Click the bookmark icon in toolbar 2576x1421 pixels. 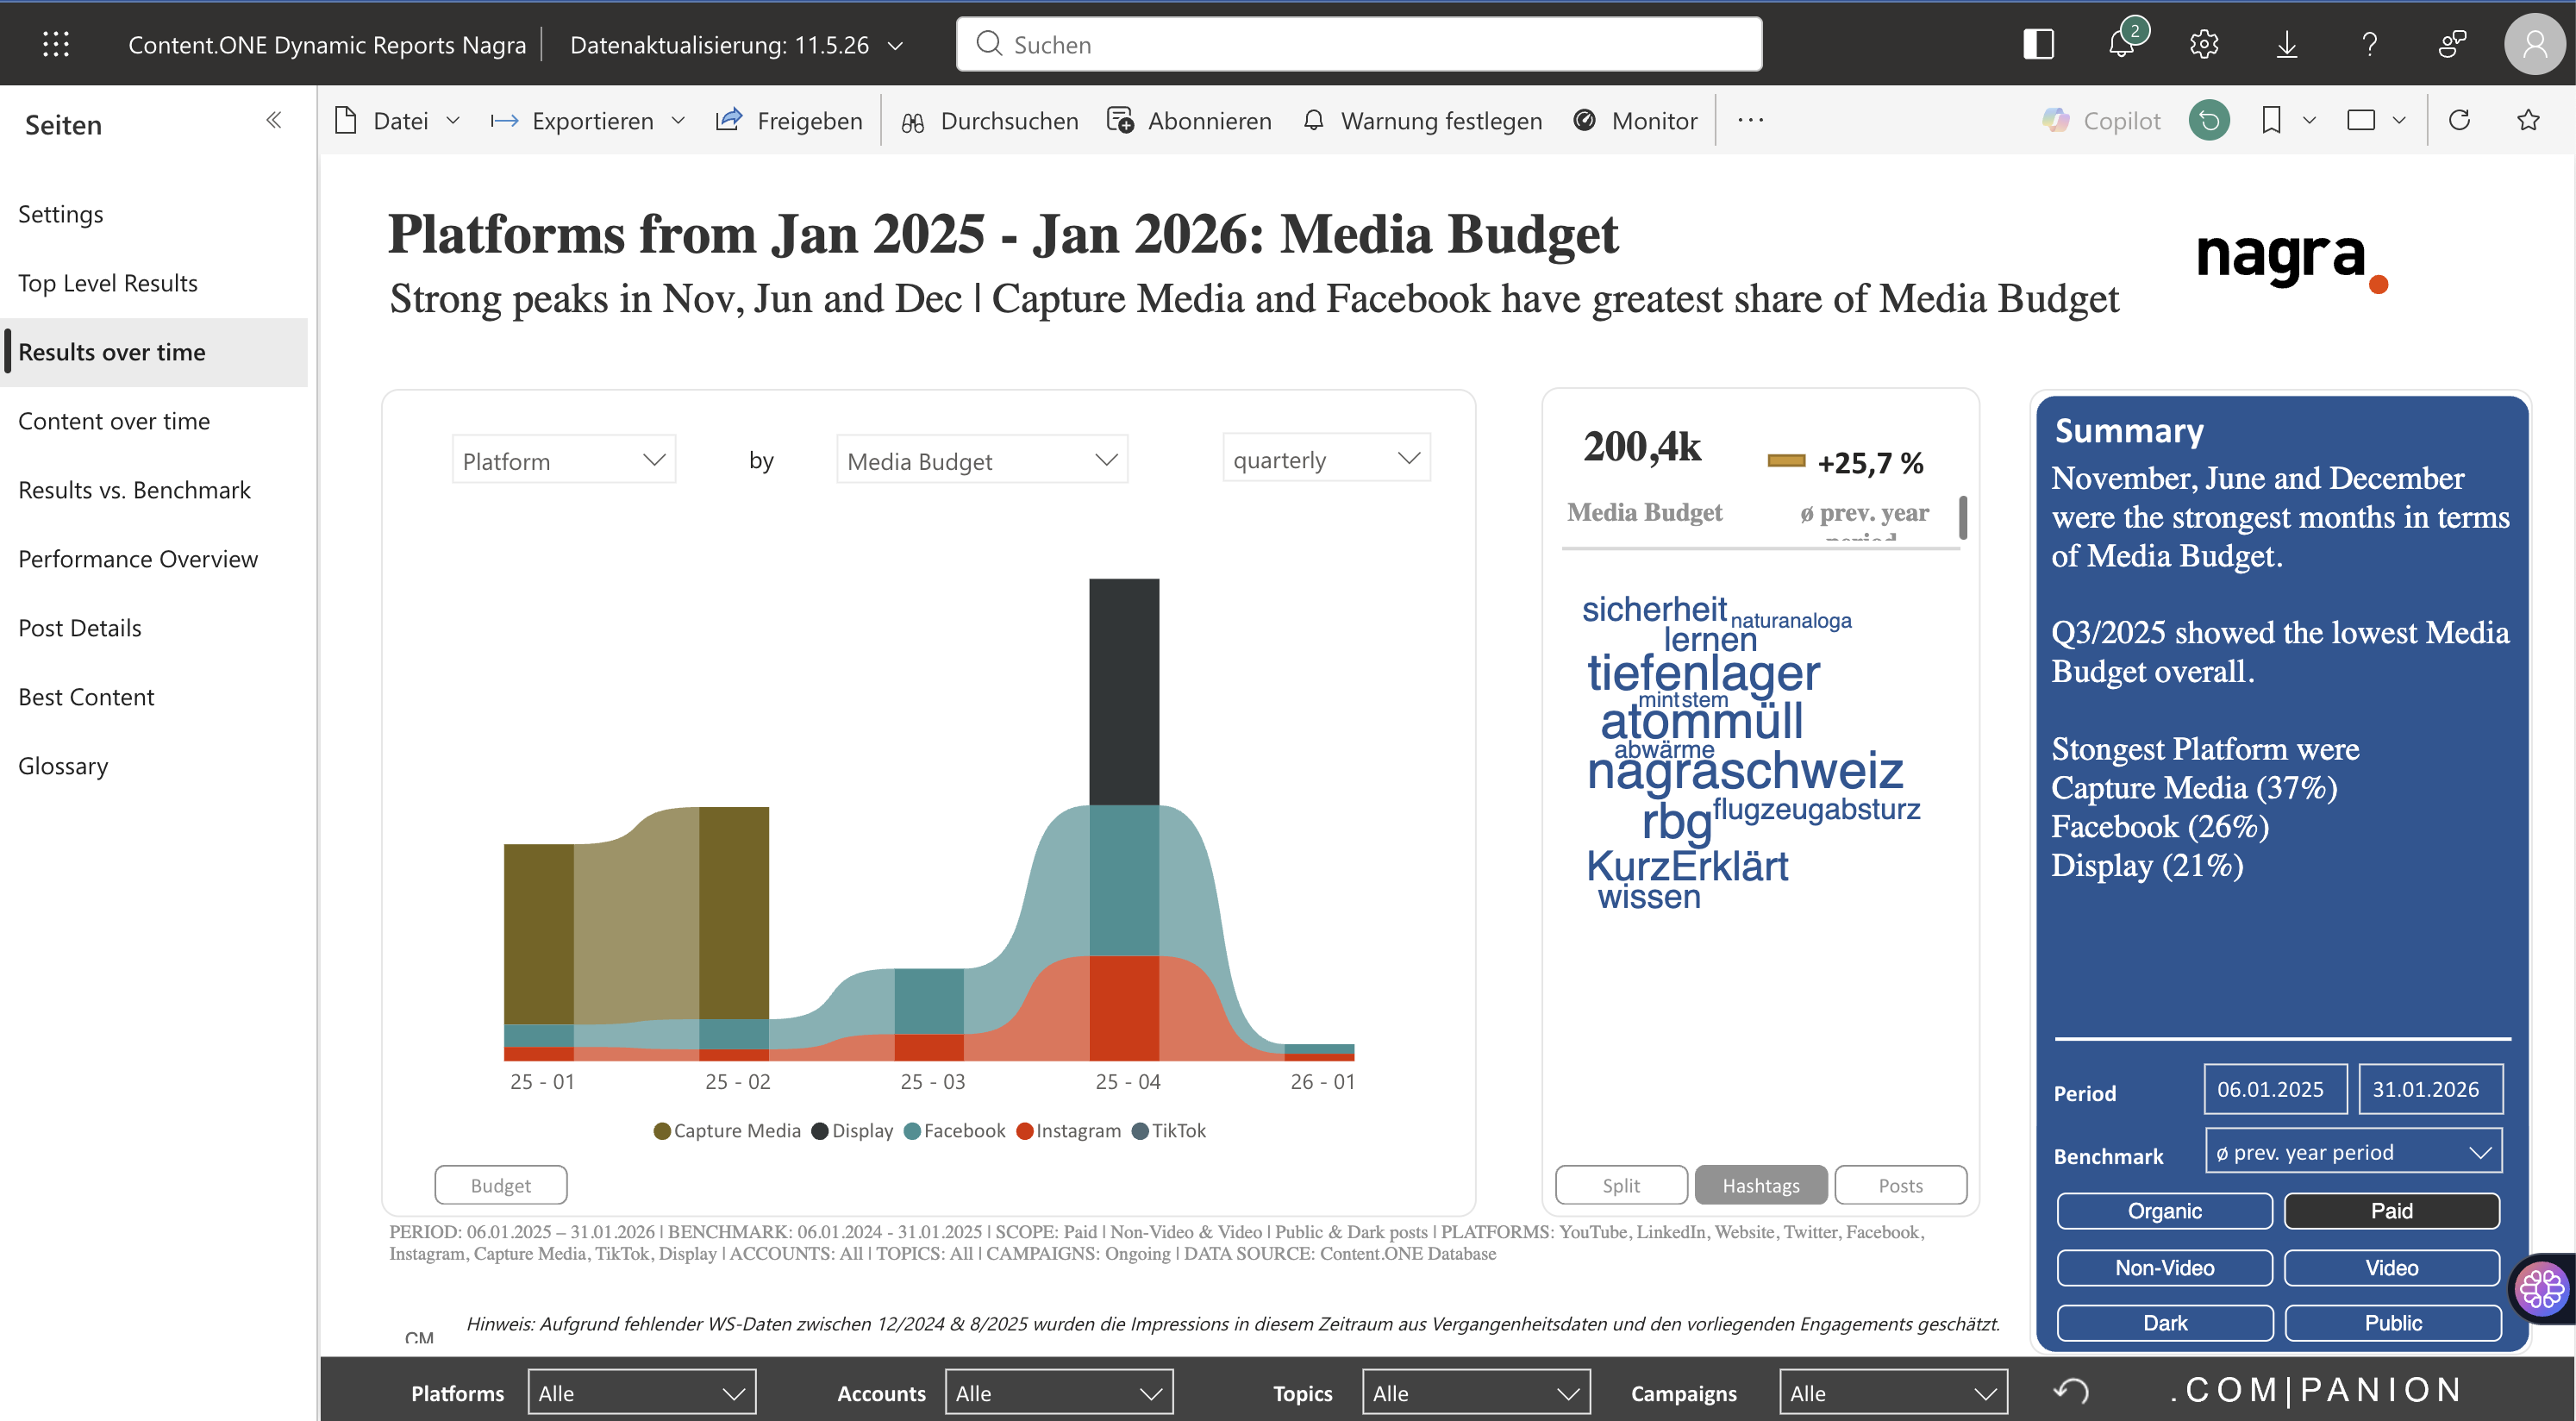[2271, 121]
